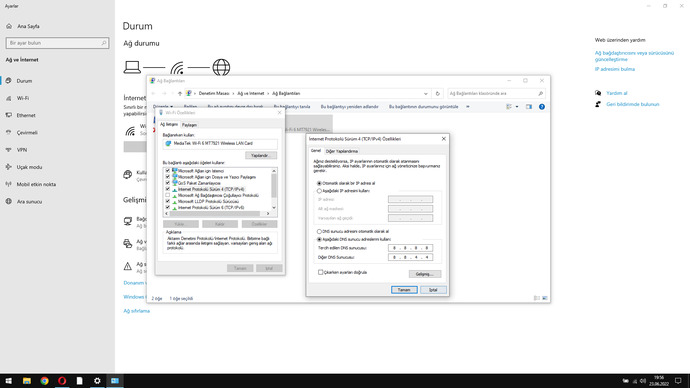This screenshot has height=388, width=690.
Task: Open the Çevirmeli dial-up icon in sidebar
Action: 8,132
